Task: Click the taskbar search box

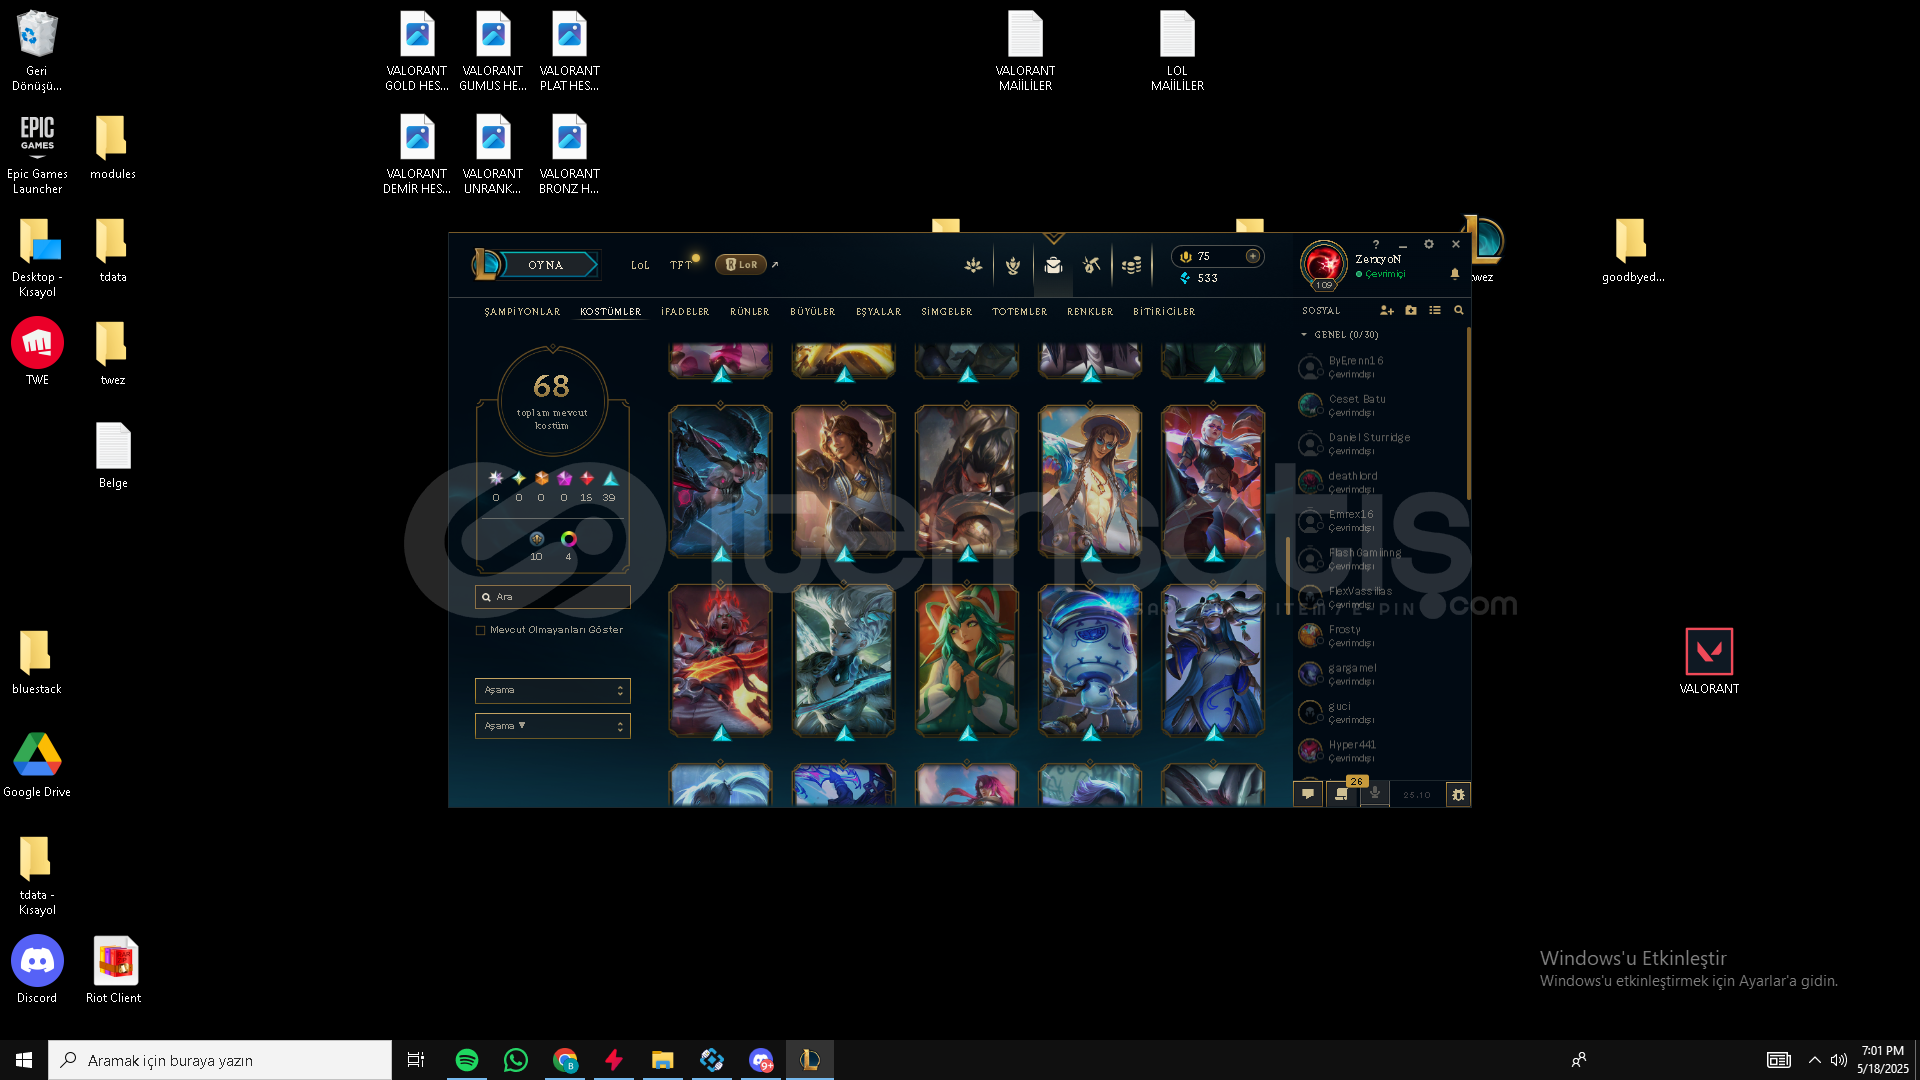Action: click(220, 1060)
